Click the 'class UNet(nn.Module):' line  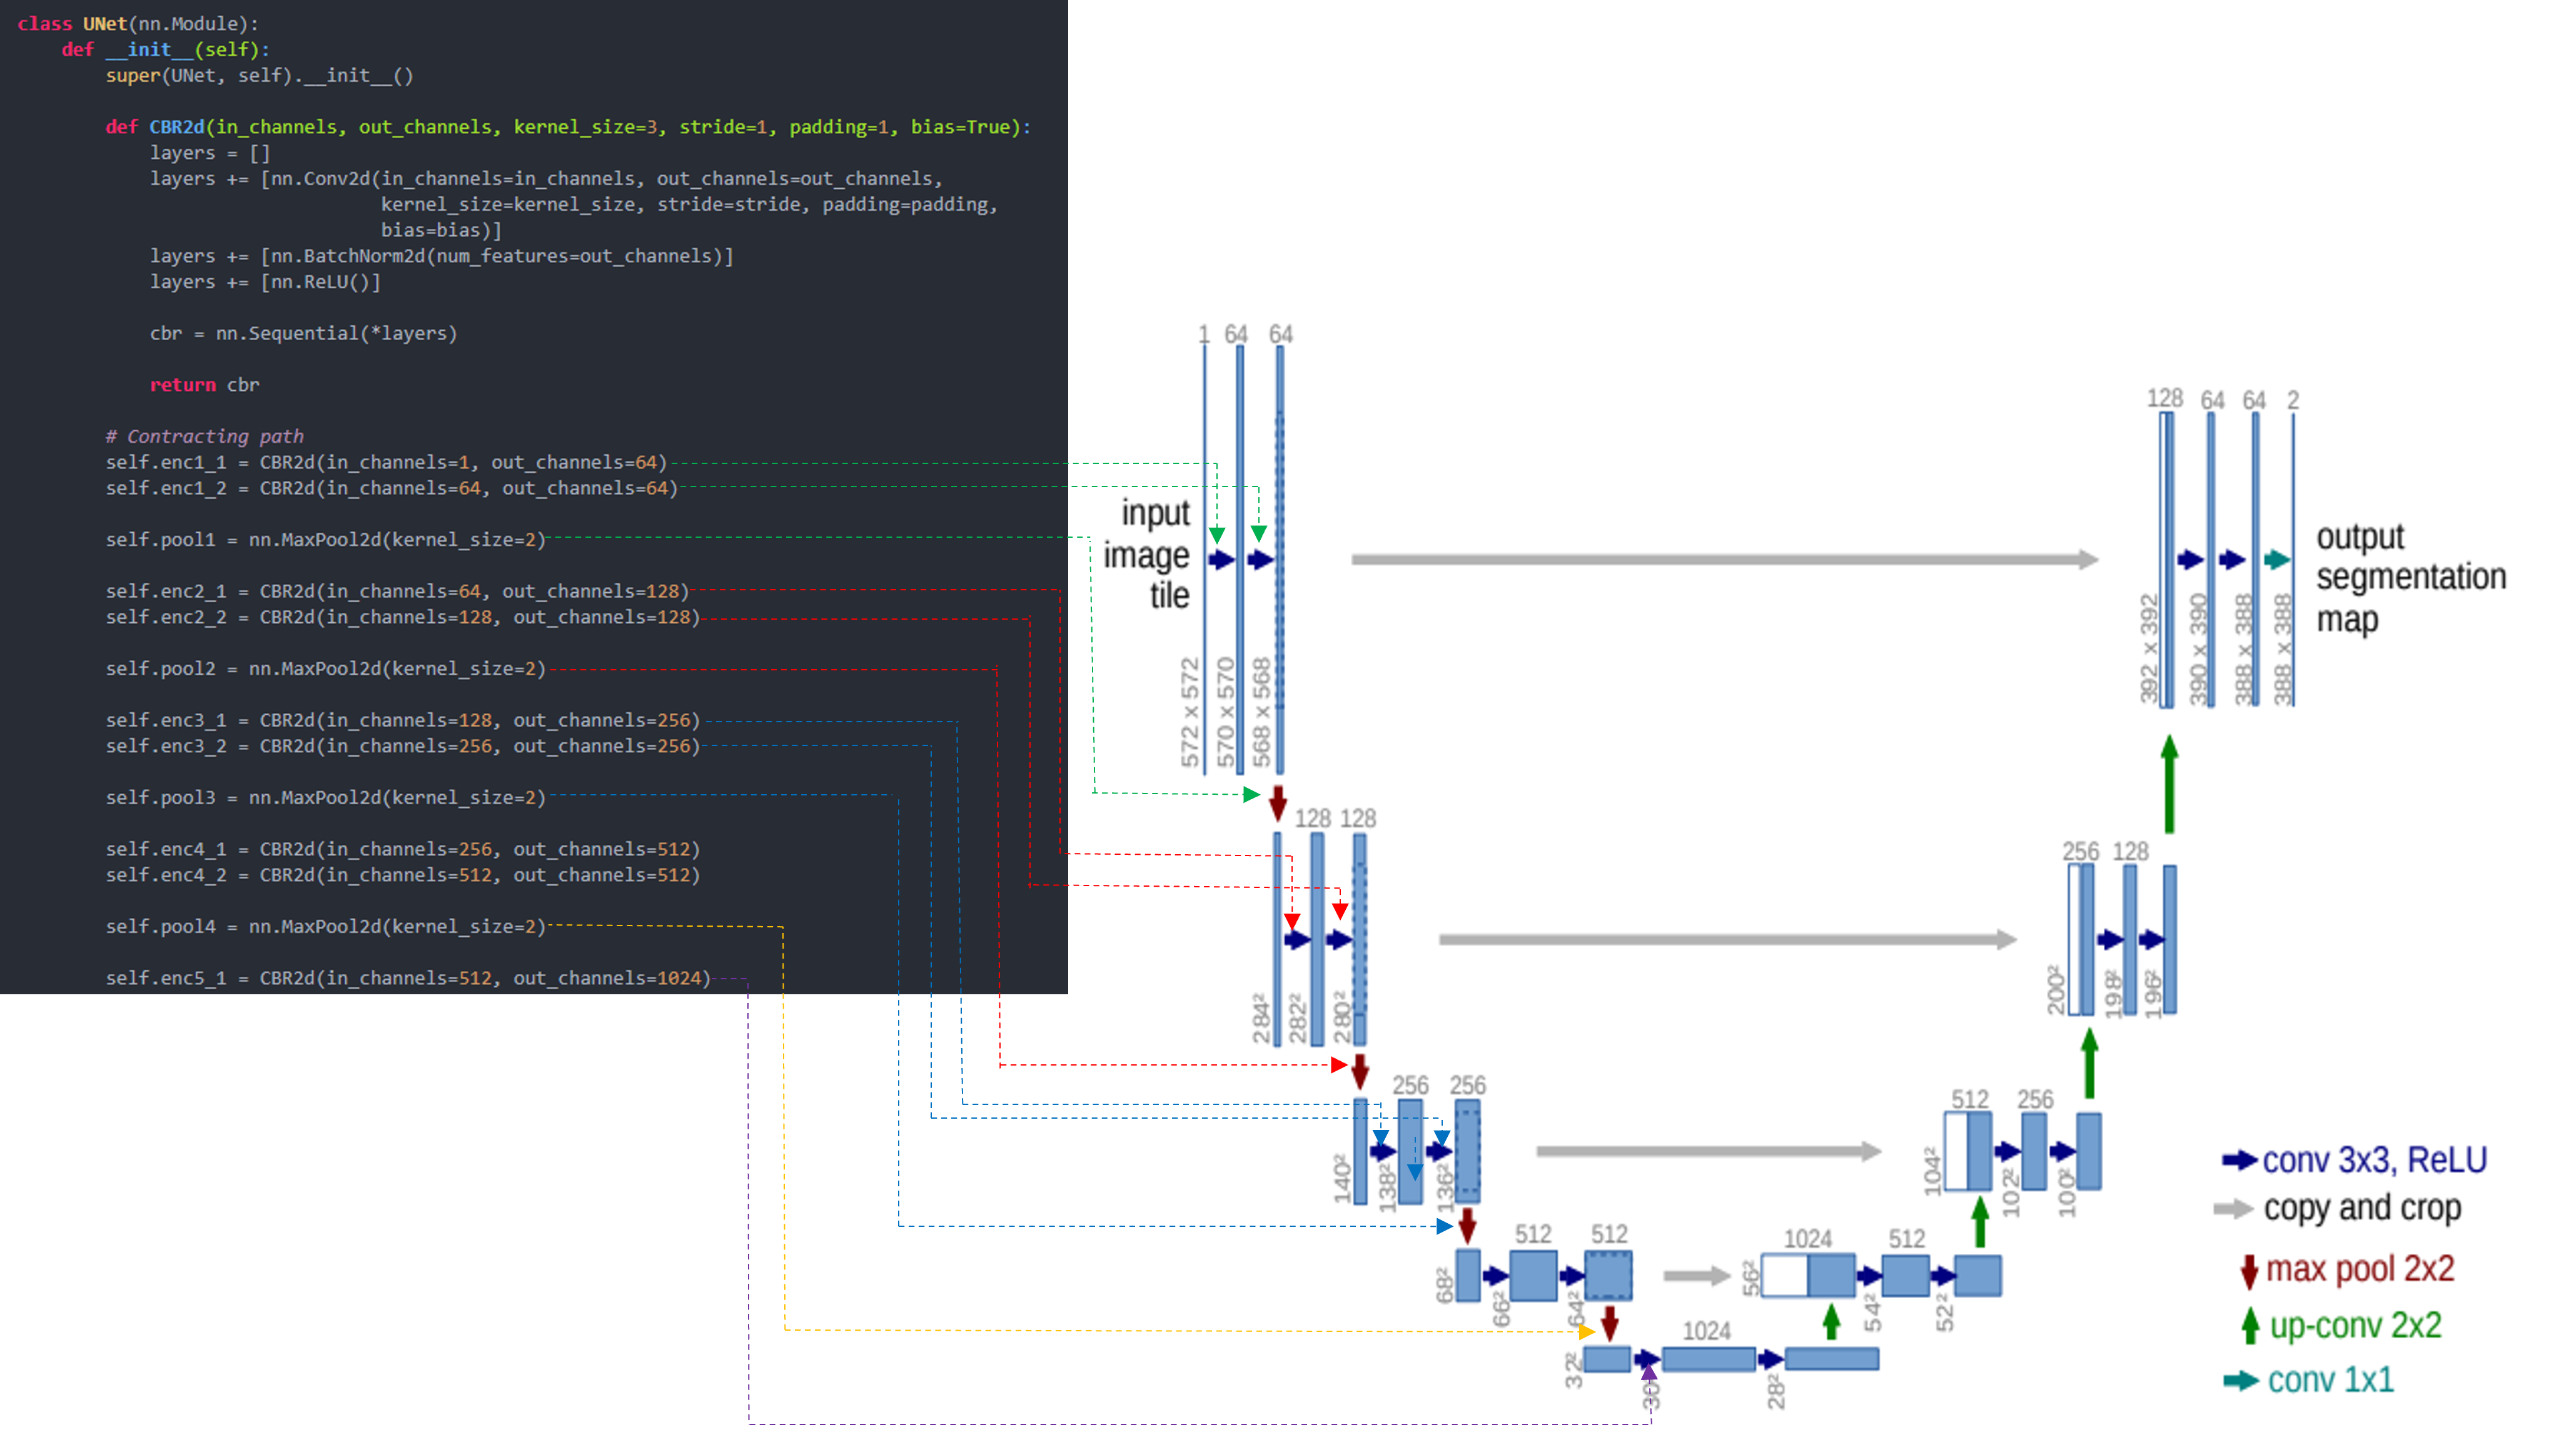click(x=138, y=23)
